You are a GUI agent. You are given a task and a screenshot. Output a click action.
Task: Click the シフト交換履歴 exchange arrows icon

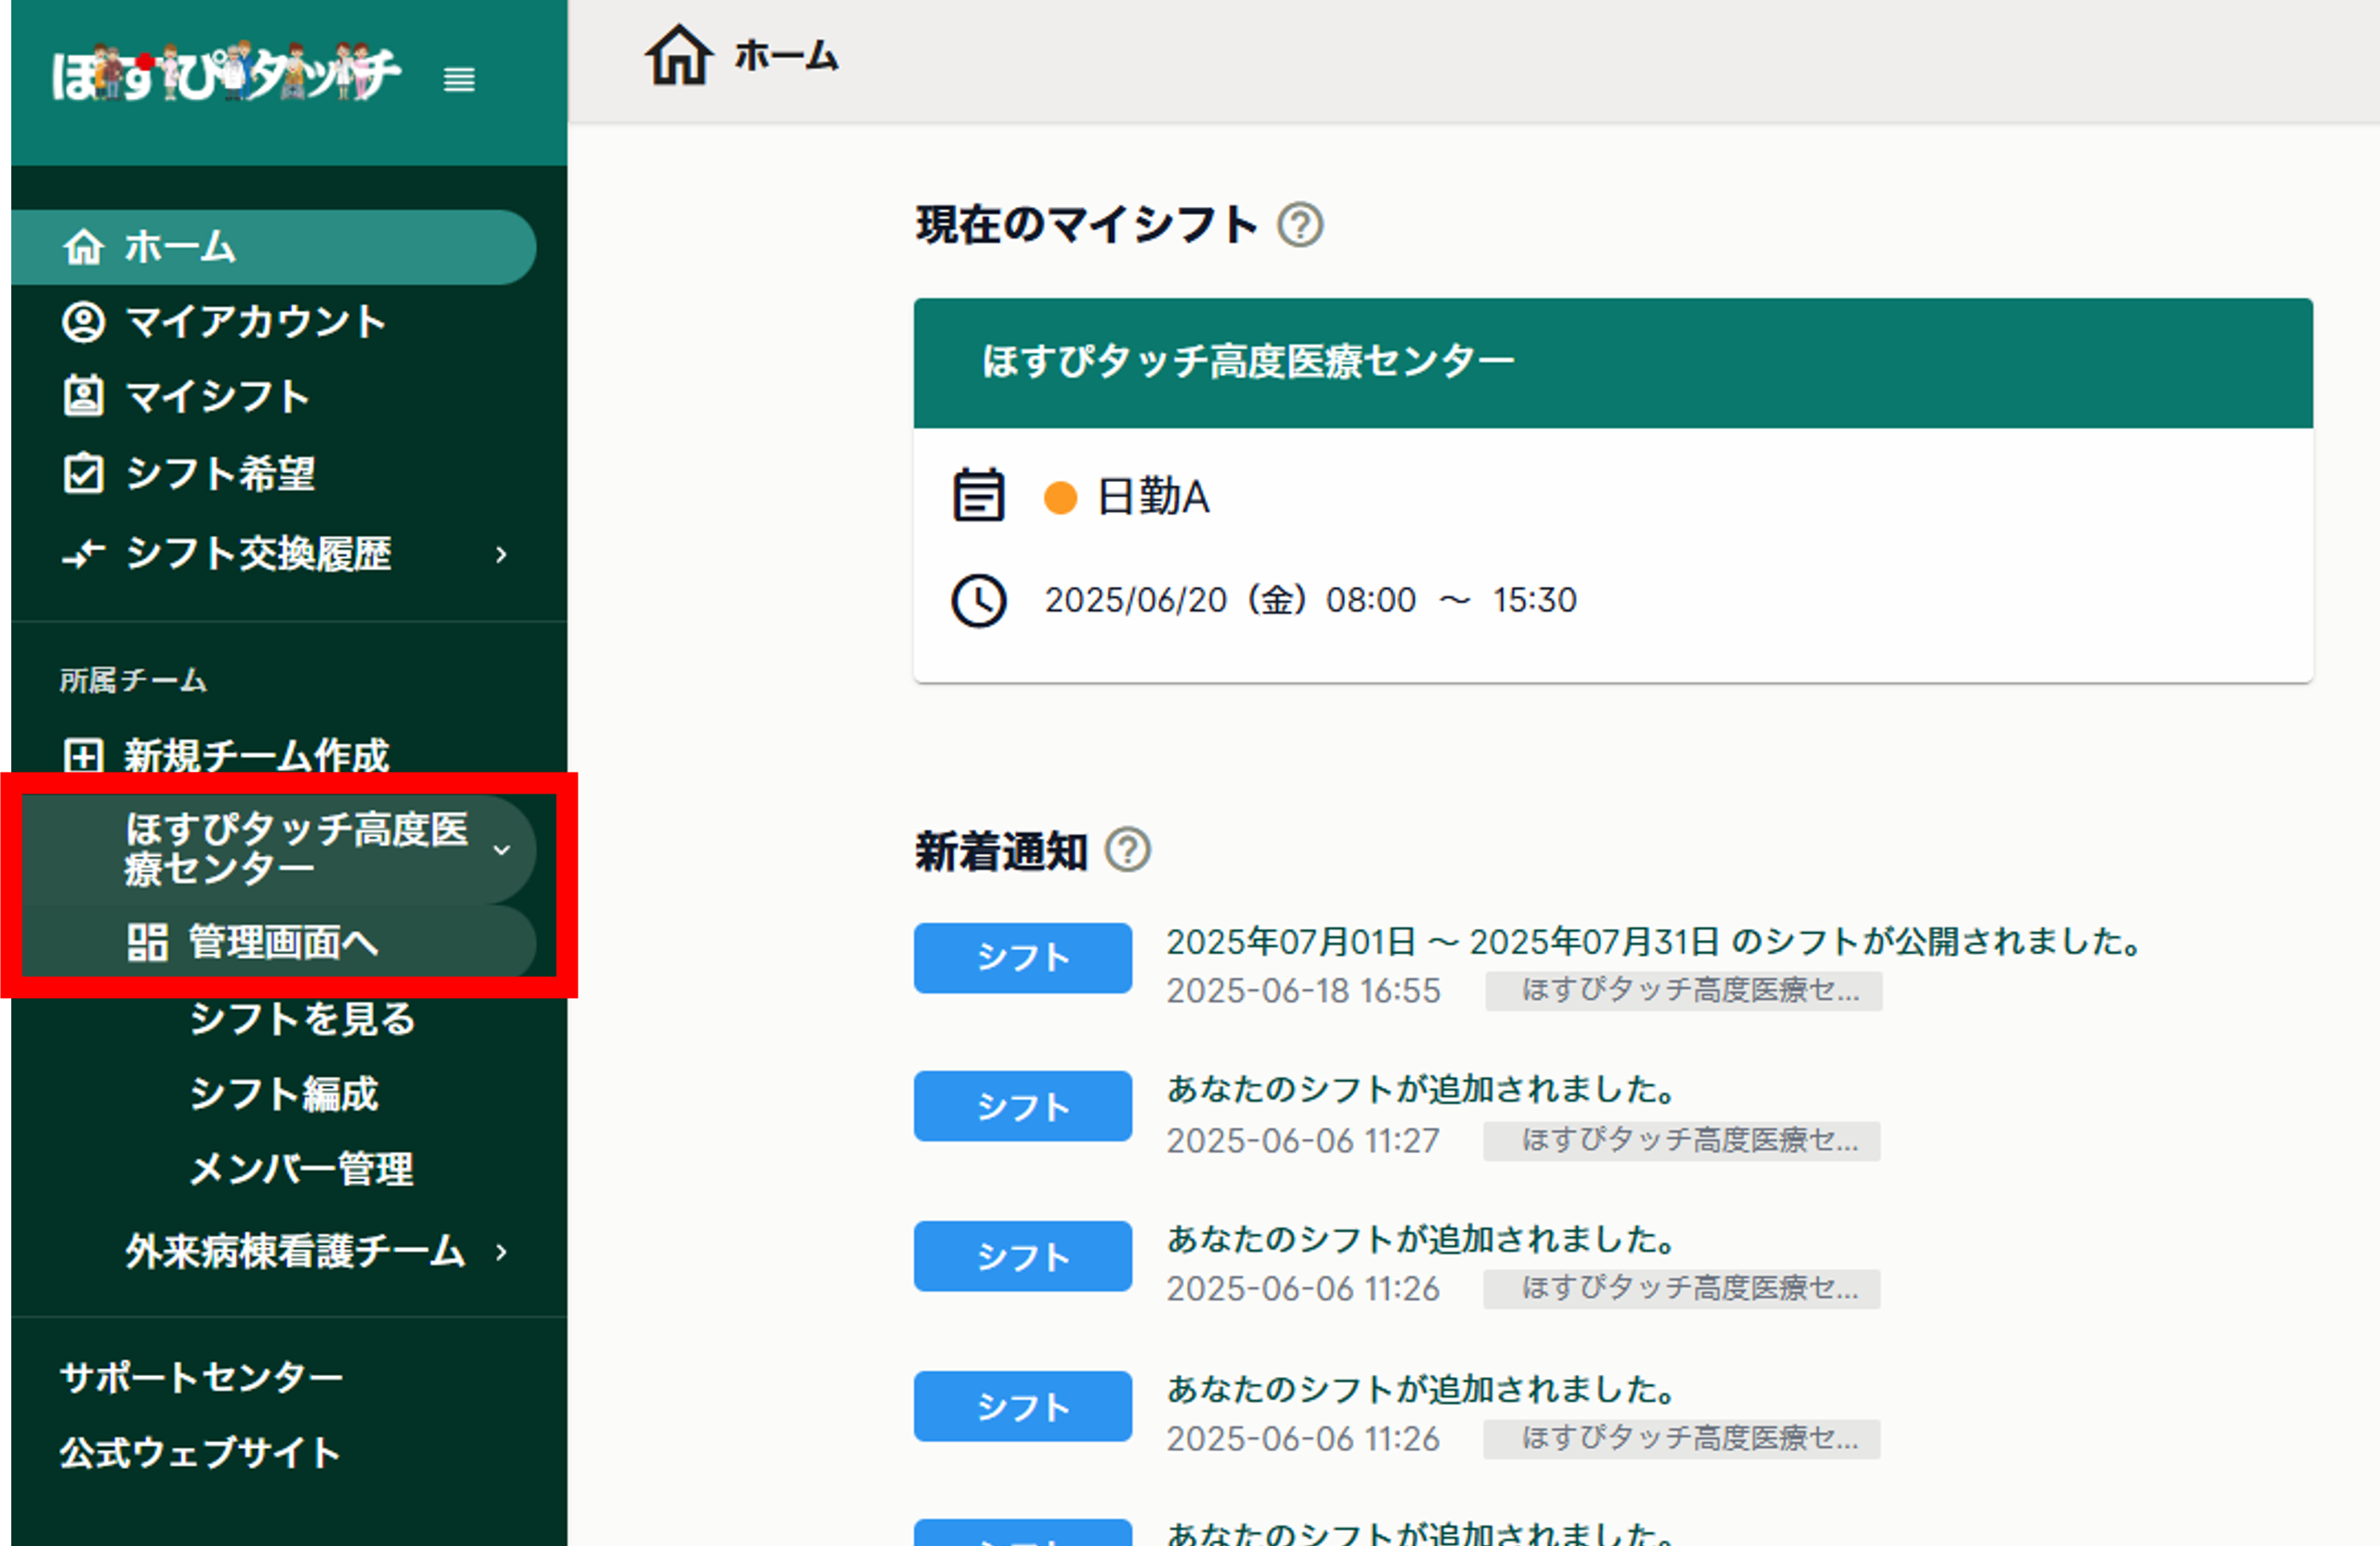coord(84,554)
